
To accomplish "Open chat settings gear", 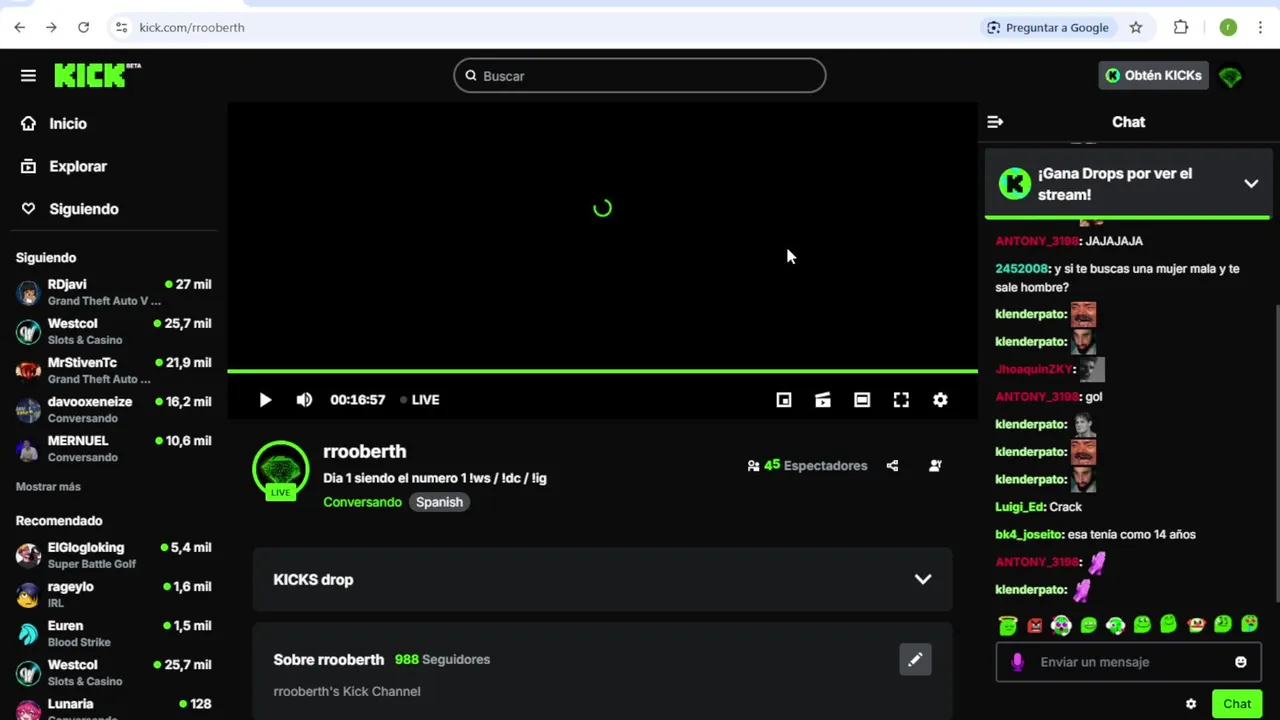I will [1191, 704].
